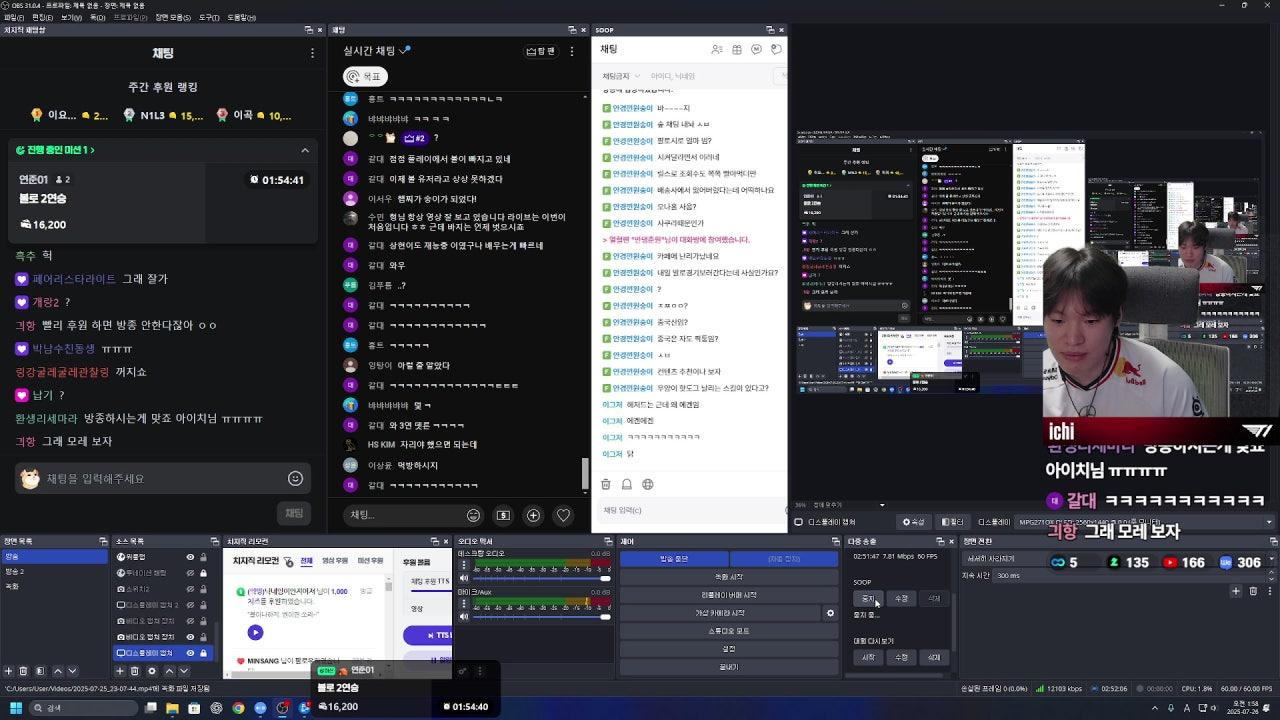Viewport: 1280px width, 720px height.
Task: Toggle visibility of 투네이션 채팅 source
Action: coord(190,573)
